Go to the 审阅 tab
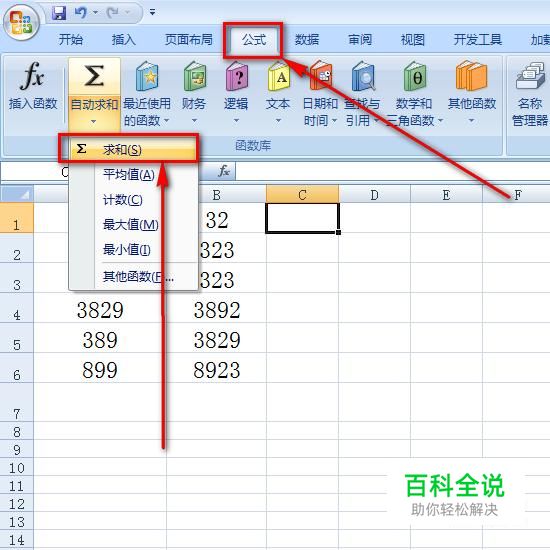550x550 pixels. click(360, 40)
